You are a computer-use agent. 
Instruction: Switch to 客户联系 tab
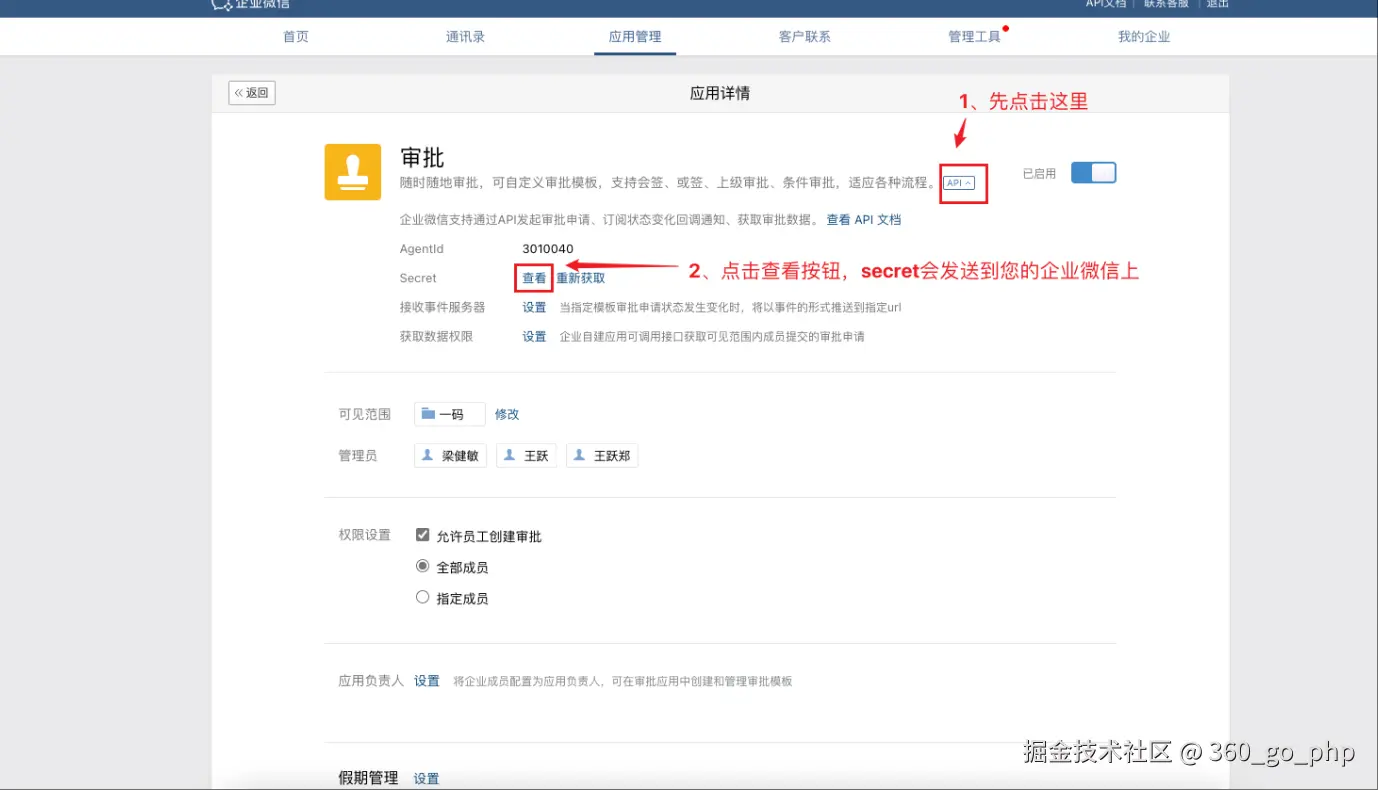804,37
